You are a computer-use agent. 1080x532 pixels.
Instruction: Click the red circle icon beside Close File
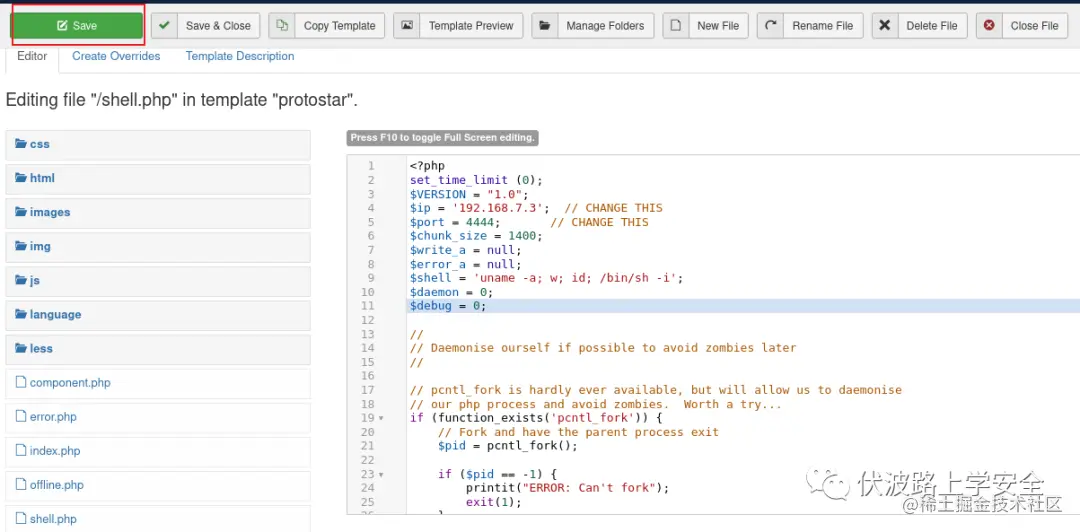[990, 25]
